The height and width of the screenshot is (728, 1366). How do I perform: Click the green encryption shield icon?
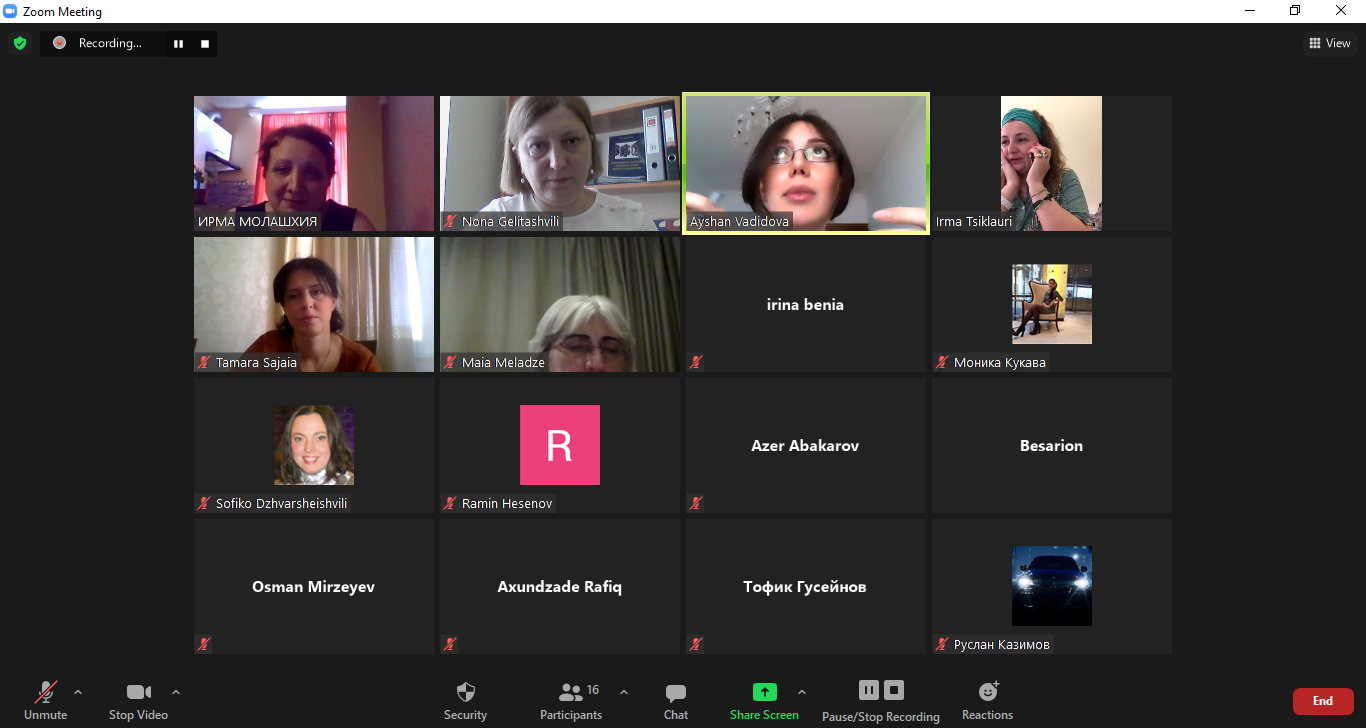click(x=20, y=43)
